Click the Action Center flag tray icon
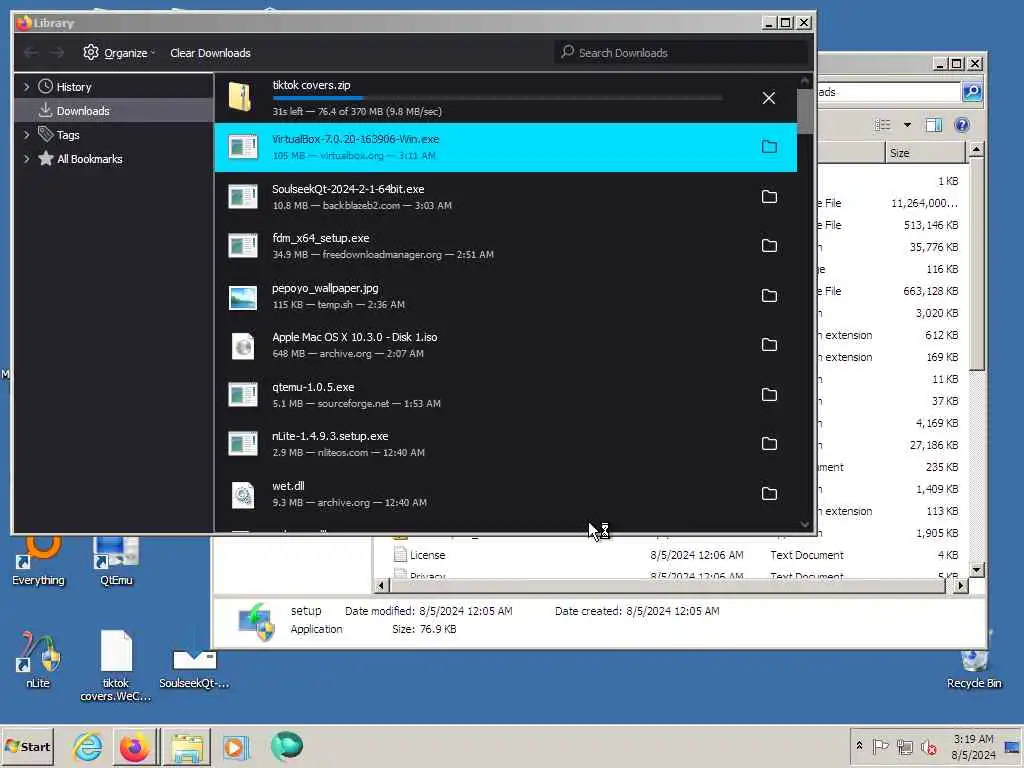This screenshot has height=768, width=1024. click(880, 746)
